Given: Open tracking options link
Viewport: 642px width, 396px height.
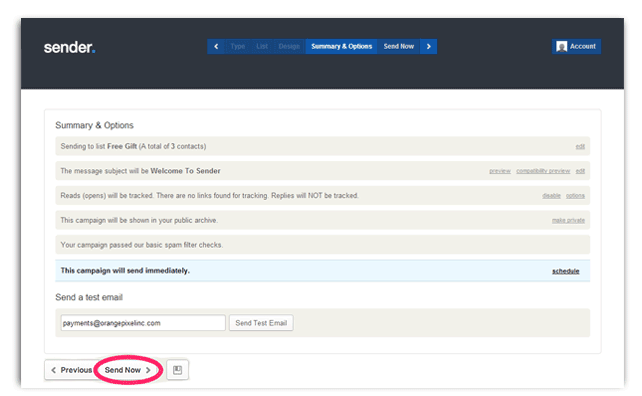Looking at the screenshot, I should pyautogui.click(x=575, y=196).
